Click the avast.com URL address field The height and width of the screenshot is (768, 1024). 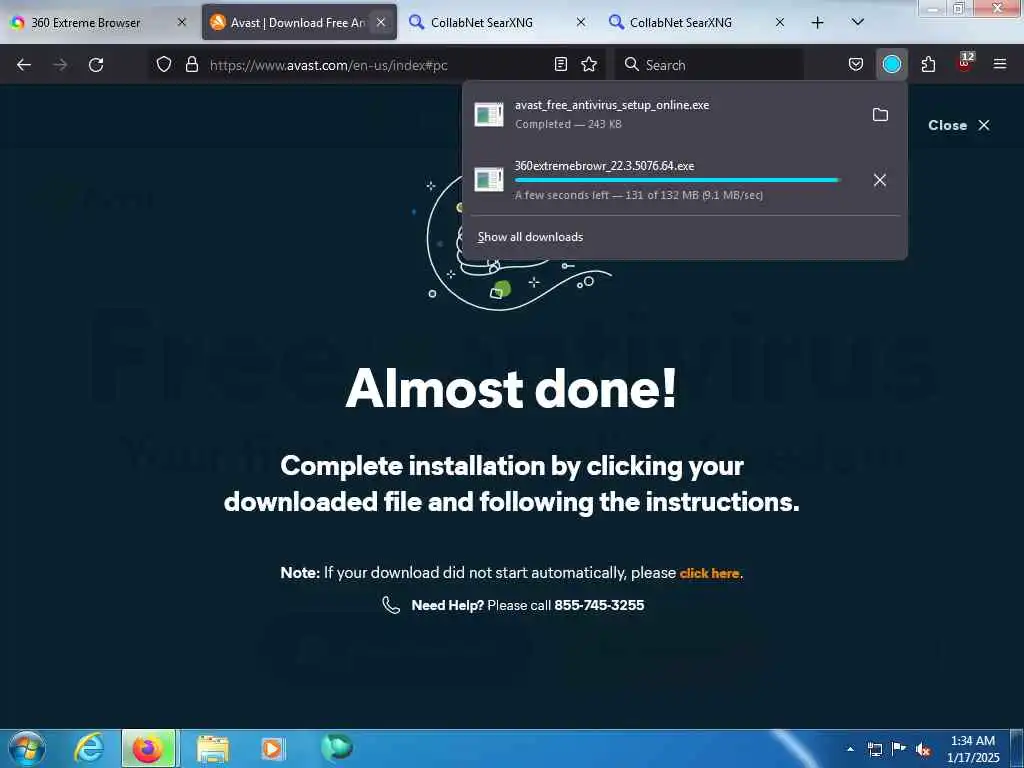[x=376, y=65]
